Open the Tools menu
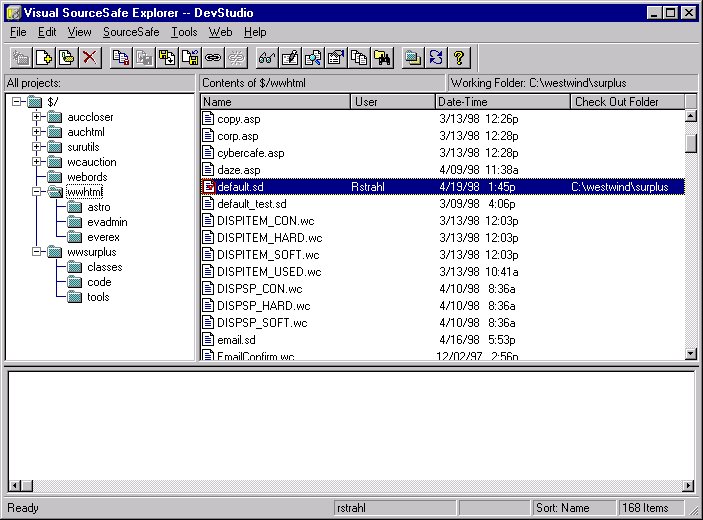Screen dimensions: 703x520 tap(184, 32)
